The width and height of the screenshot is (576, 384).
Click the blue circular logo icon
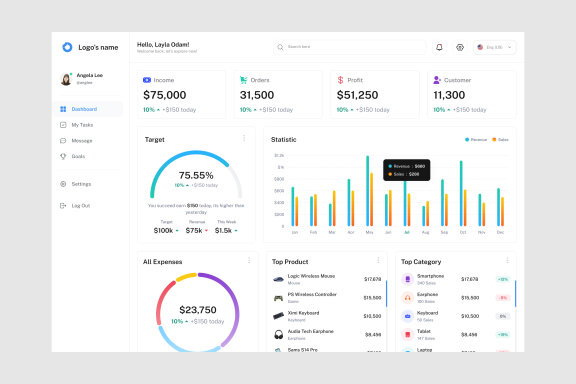[x=67, y=47]
